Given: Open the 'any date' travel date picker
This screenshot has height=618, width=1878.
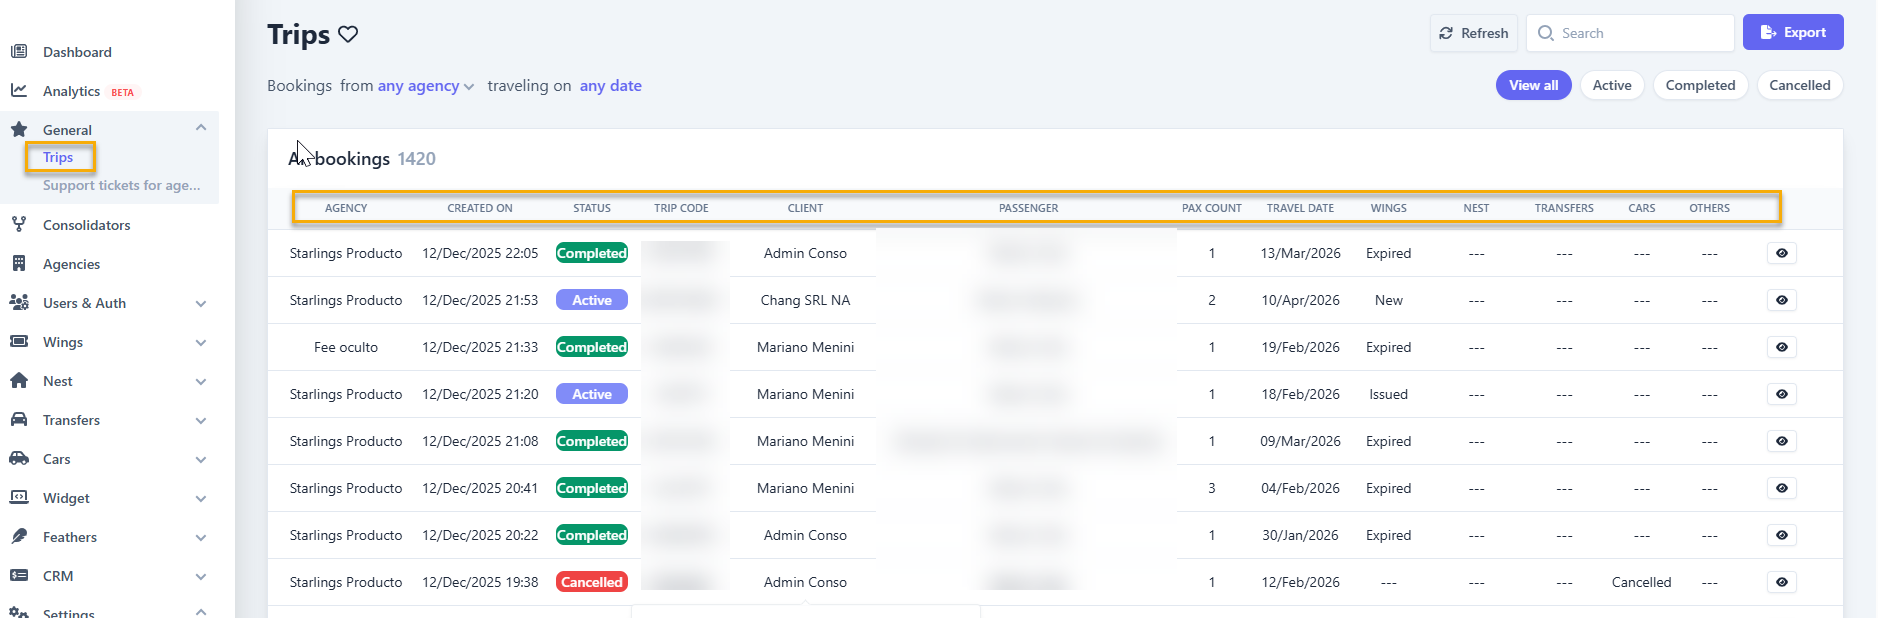Looking at the screenshot, I should click(x=610, y=86).
